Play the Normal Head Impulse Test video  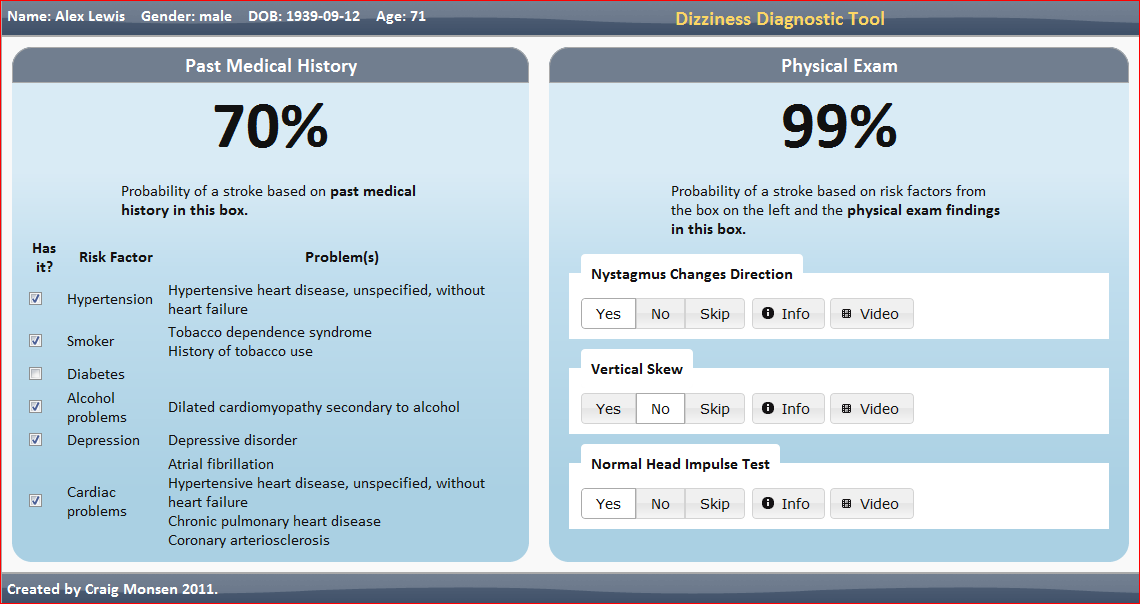tap(871, 503)
